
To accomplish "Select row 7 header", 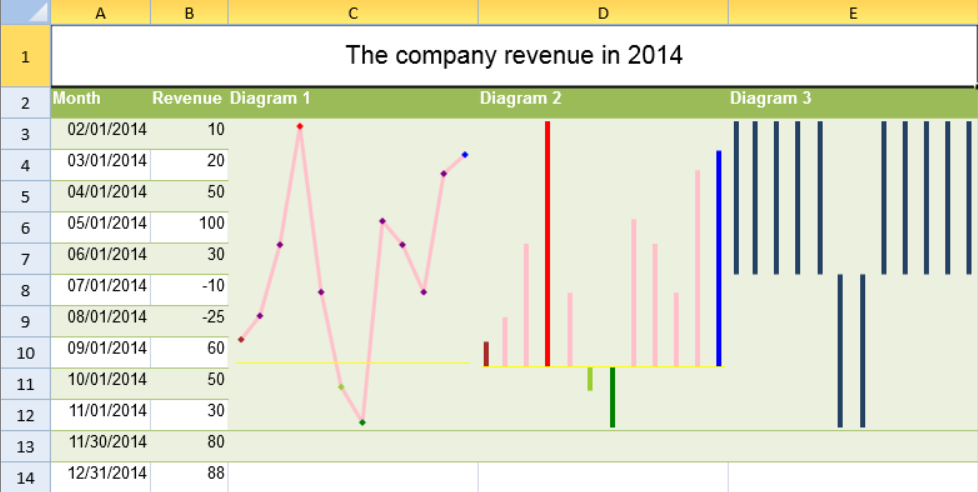I will pos(25,259).
